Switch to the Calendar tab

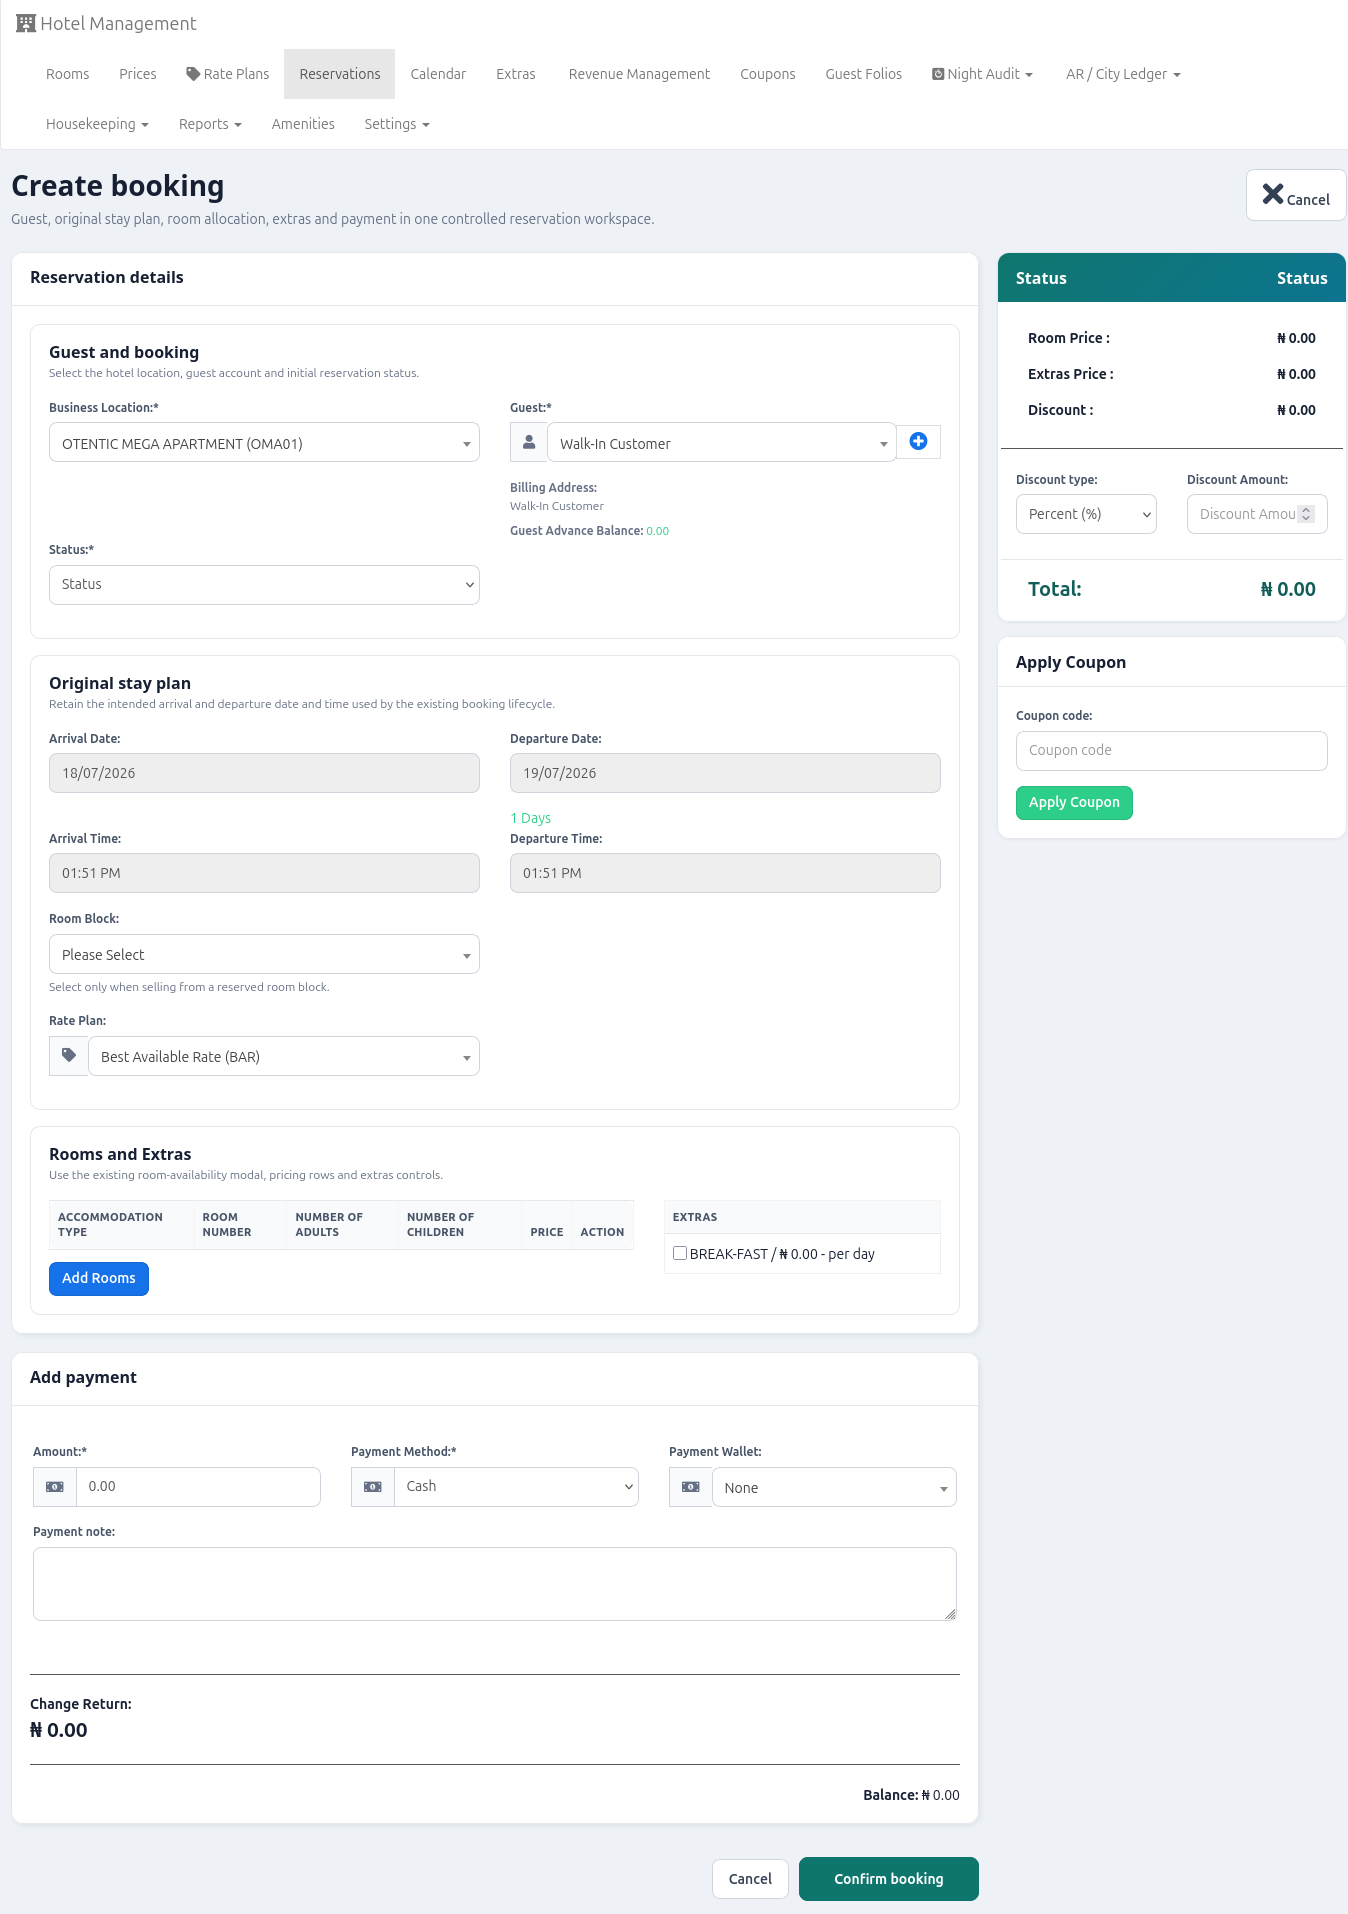pyautogui.click(x=438, y=74)
